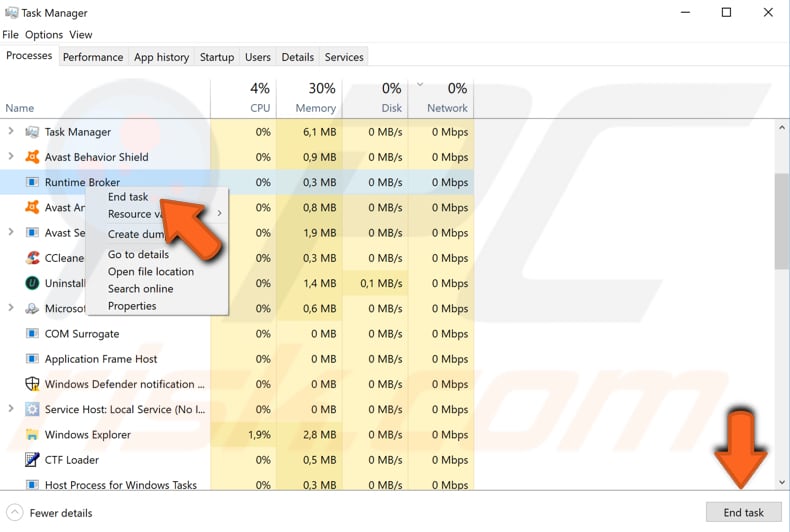Select the CTF Loader row name
The image size is (790, 532).
coord(72,459)
